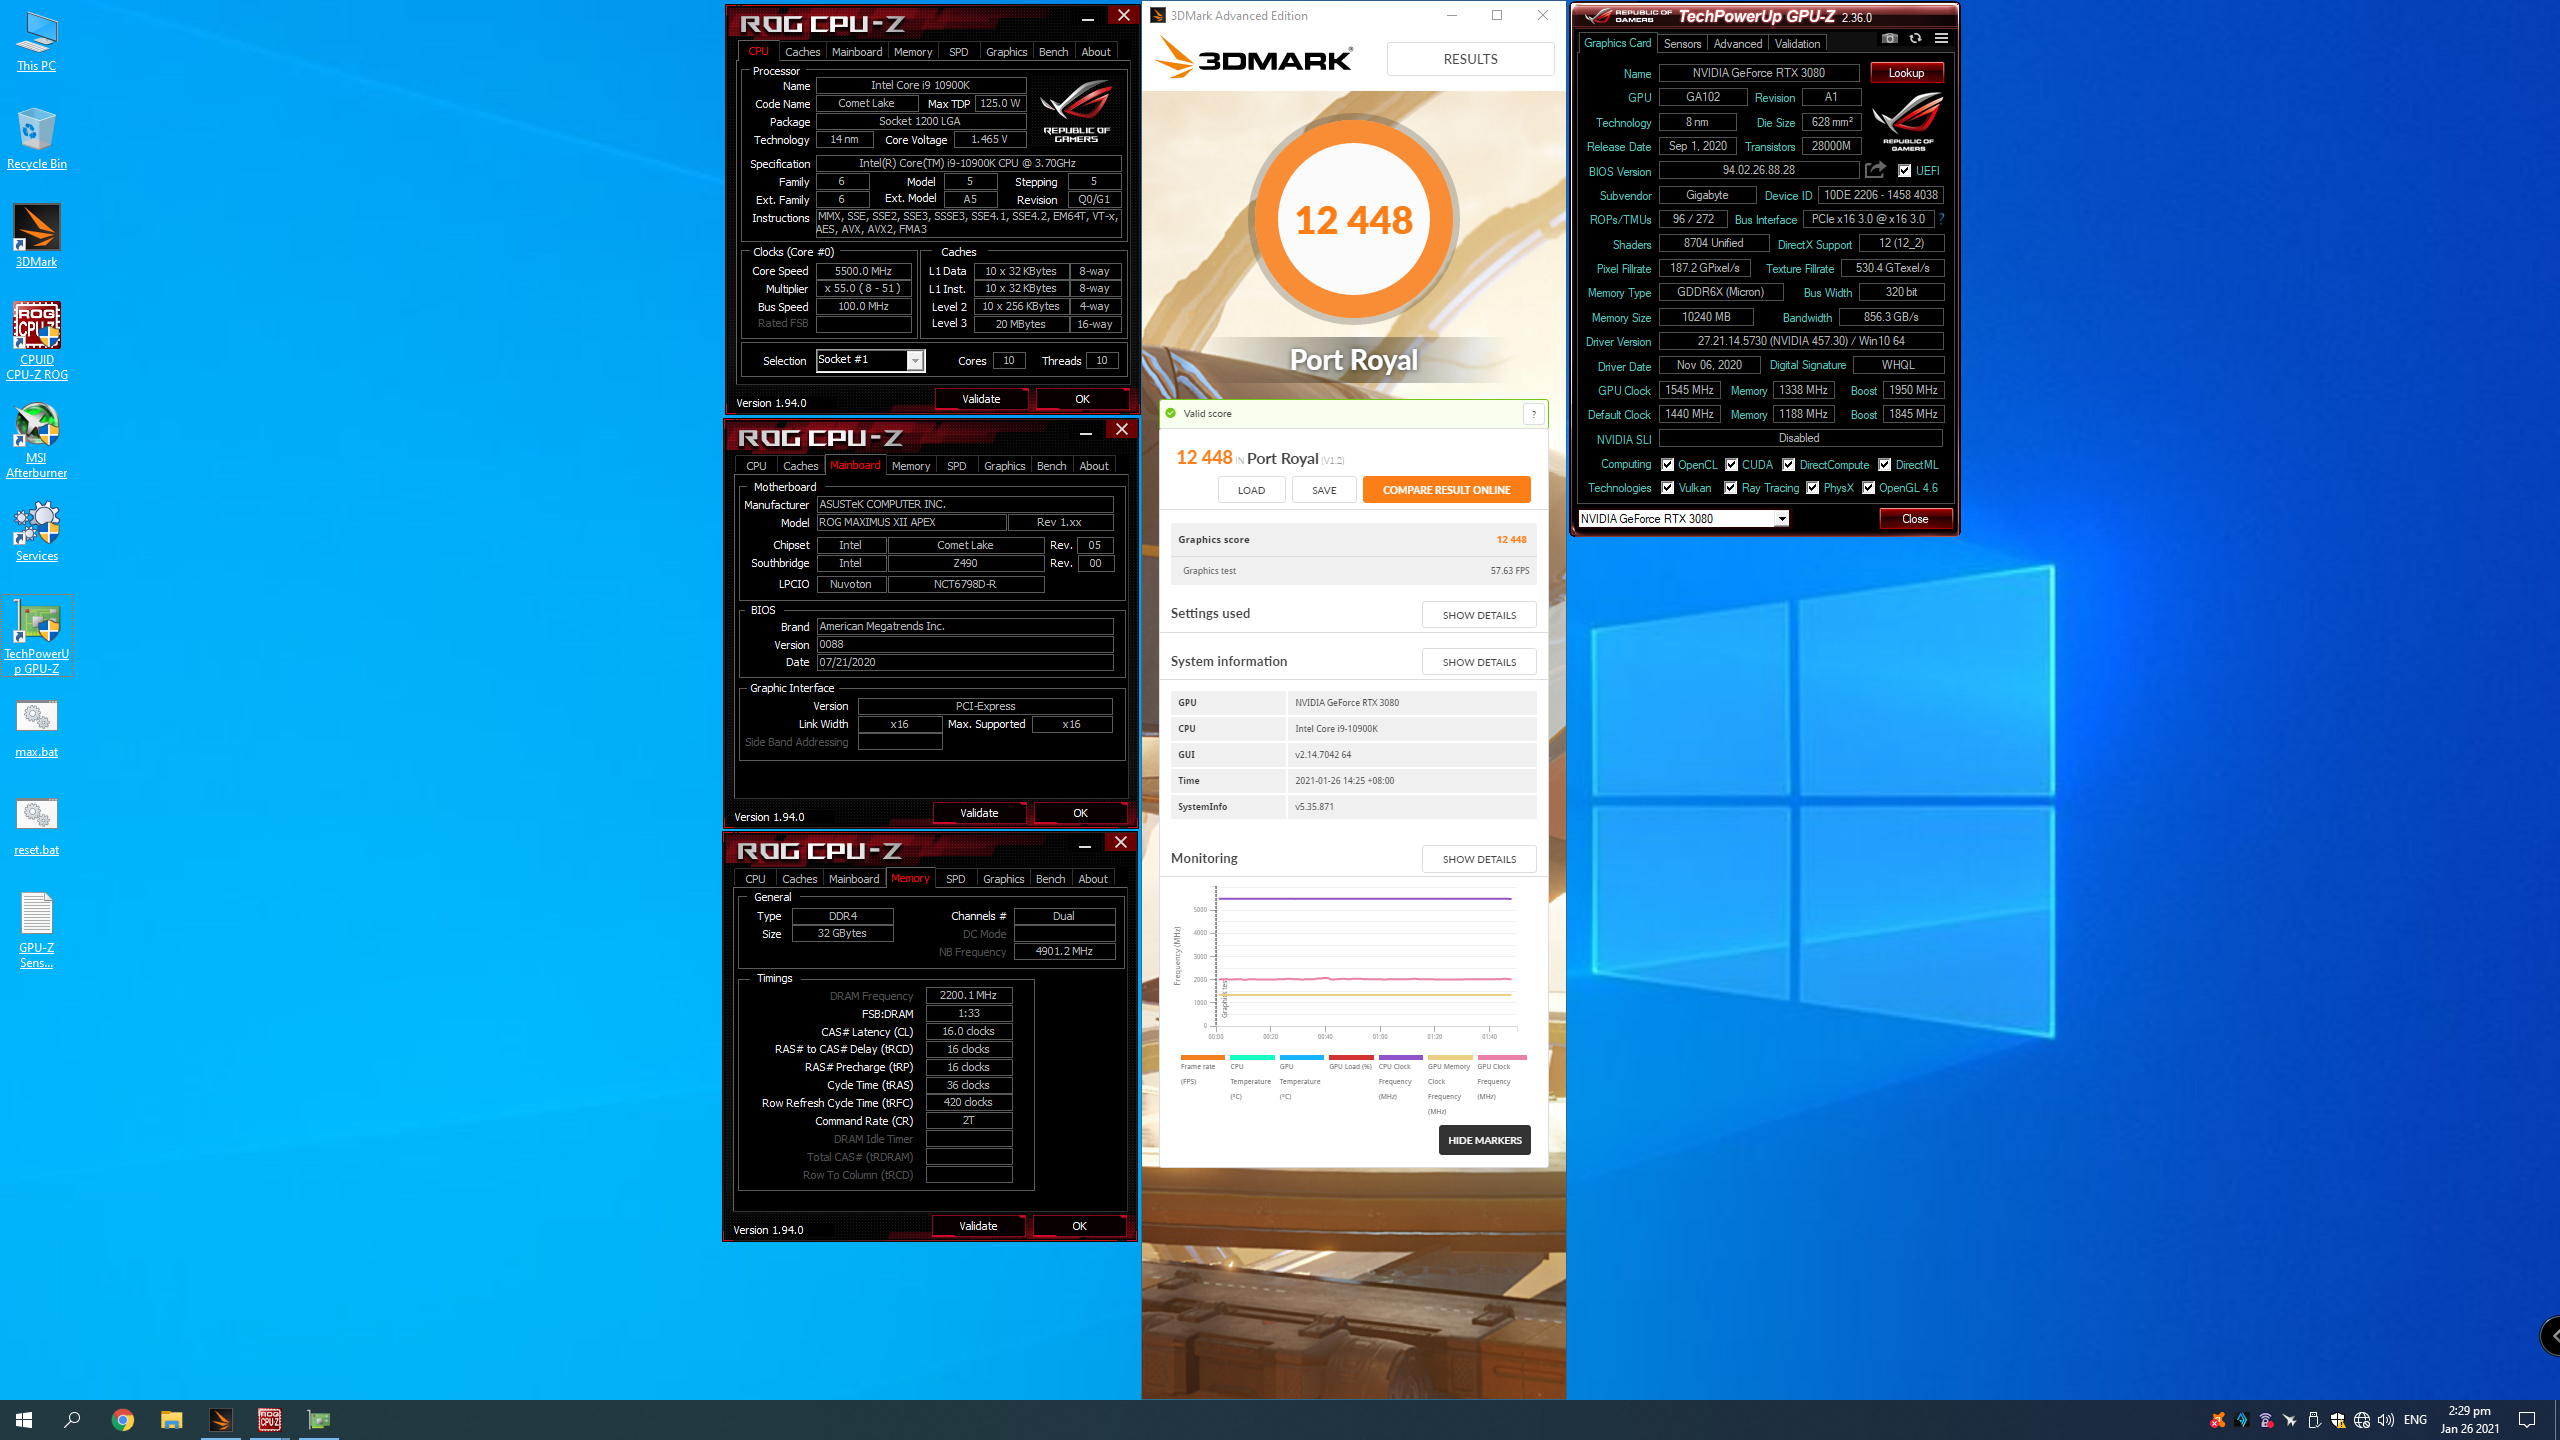Image resolution: width=2560 pixels, height=1440 pixels.
Task: Open Google Chrome from the taskbar
Action: 122,1420
